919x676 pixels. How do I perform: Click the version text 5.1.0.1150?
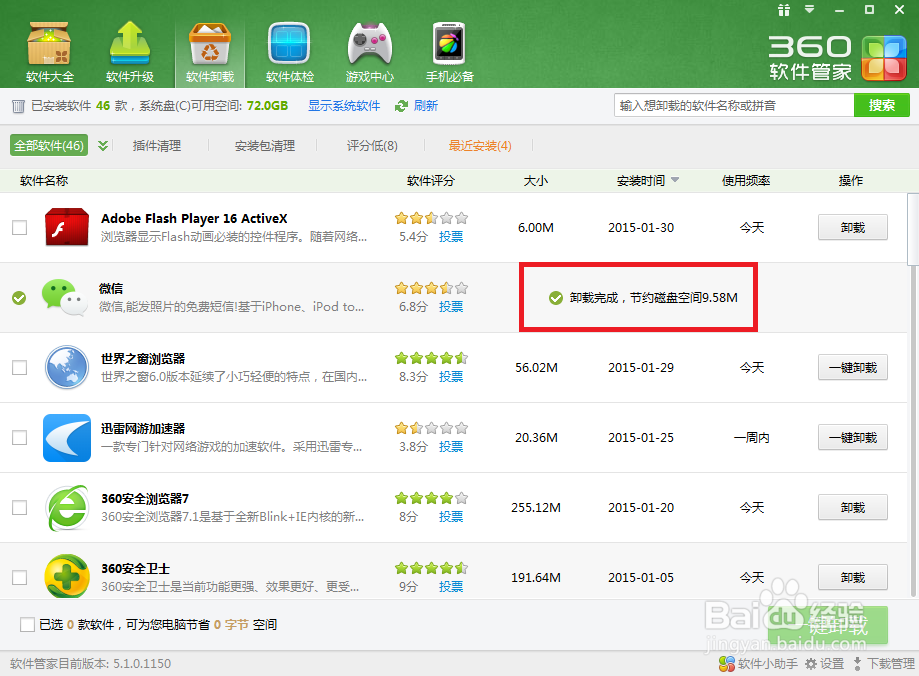142,664
